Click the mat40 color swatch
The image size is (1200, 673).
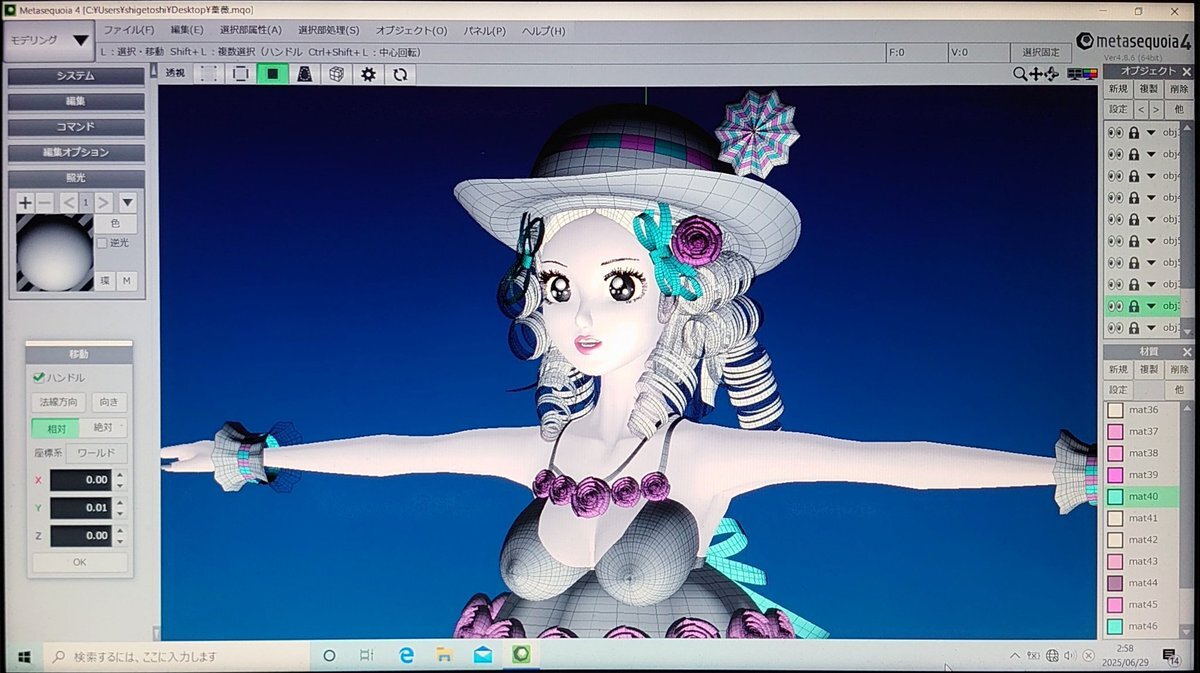[x=1115, y=497]
